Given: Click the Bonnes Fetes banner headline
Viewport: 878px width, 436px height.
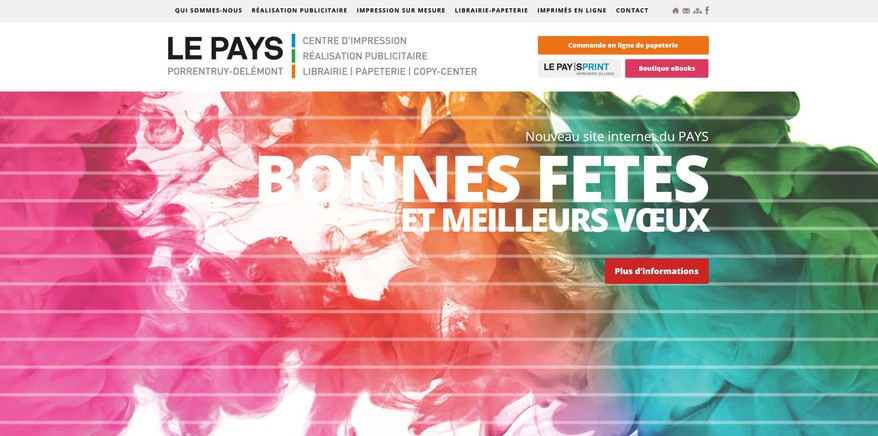Looking at the screenshot, I should [483, 180].
